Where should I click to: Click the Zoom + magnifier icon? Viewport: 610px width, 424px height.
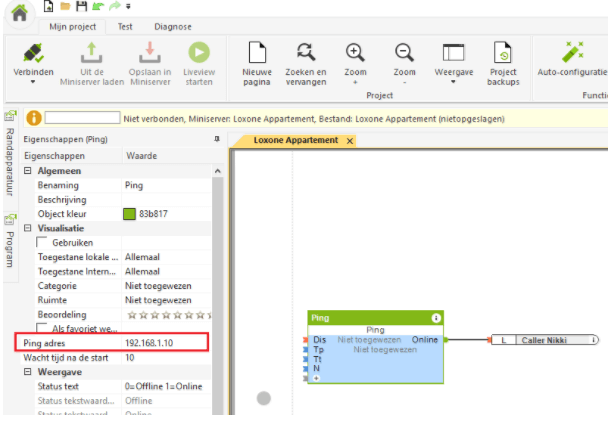tap(355, 52)
